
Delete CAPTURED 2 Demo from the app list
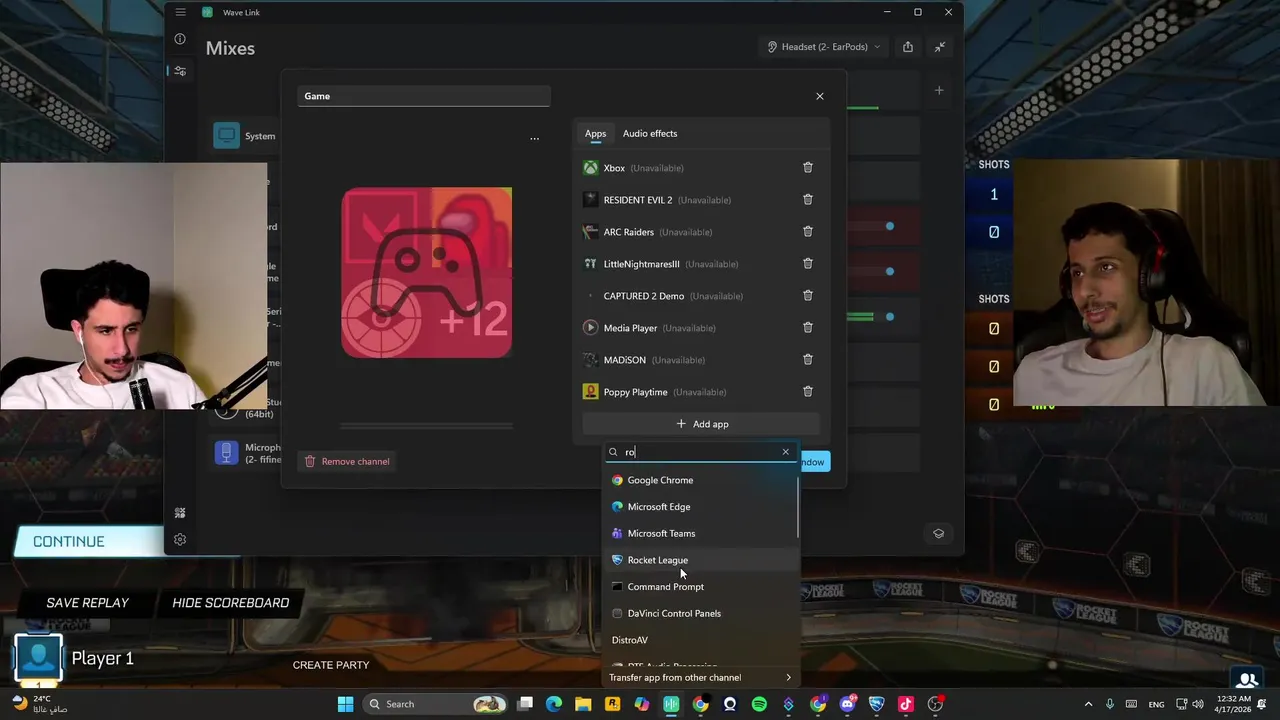pos(808,296)
